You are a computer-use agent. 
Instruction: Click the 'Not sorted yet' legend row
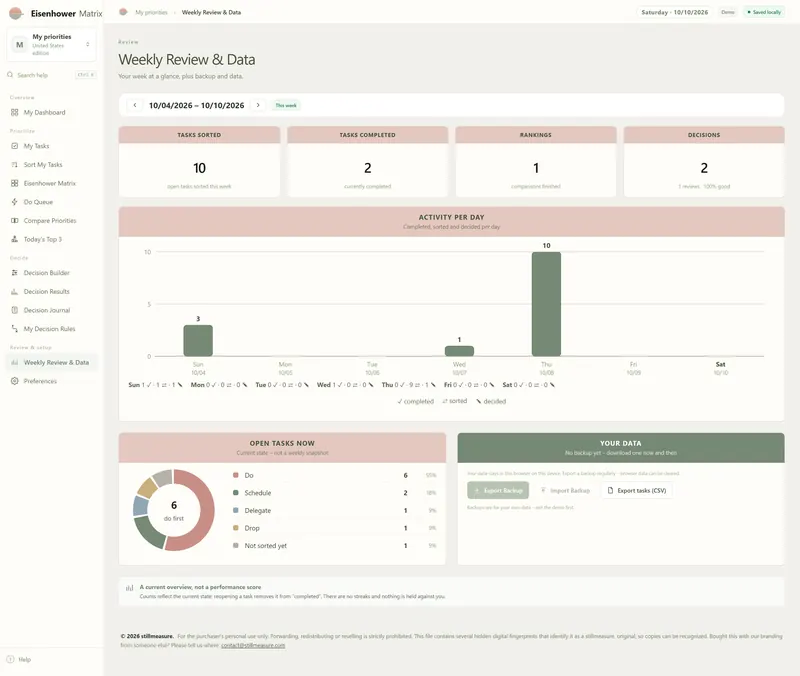pos(334,546)
